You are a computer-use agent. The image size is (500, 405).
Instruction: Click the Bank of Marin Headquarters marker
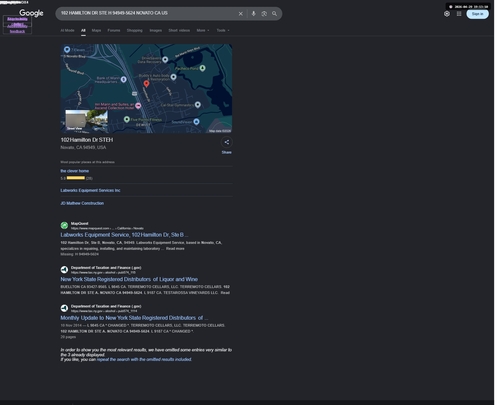coord(124,79)
